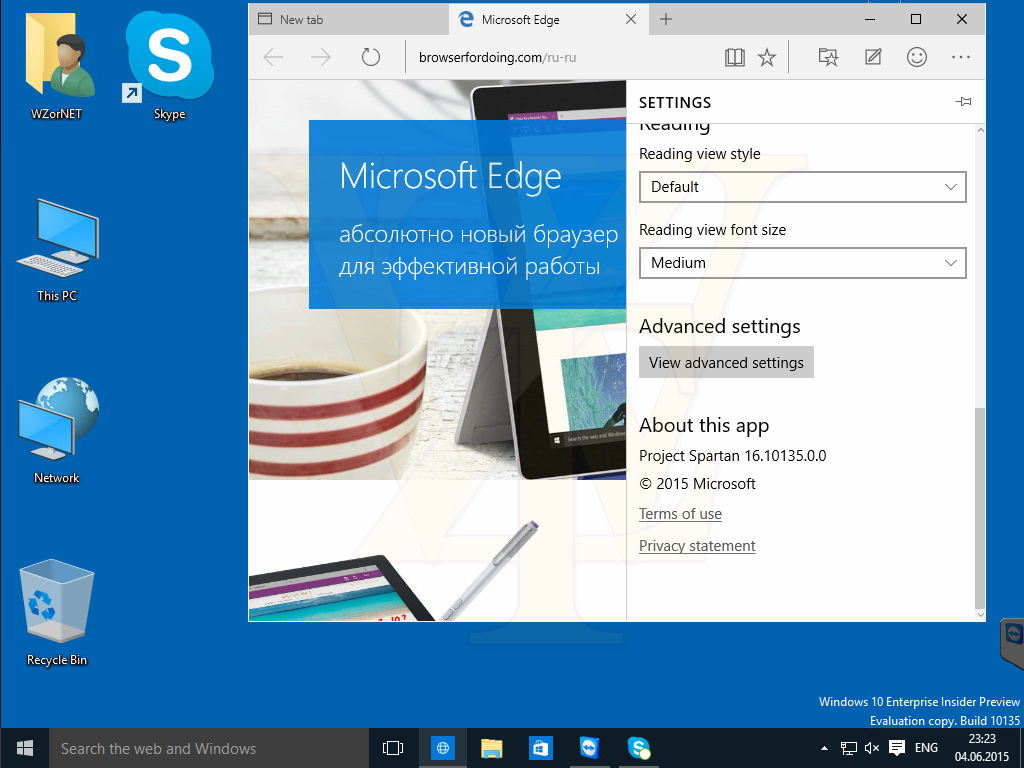Expand Reading view font size dropdown
The height and width of the screenshot is (768, 1024).
click(x=803, y=263)
